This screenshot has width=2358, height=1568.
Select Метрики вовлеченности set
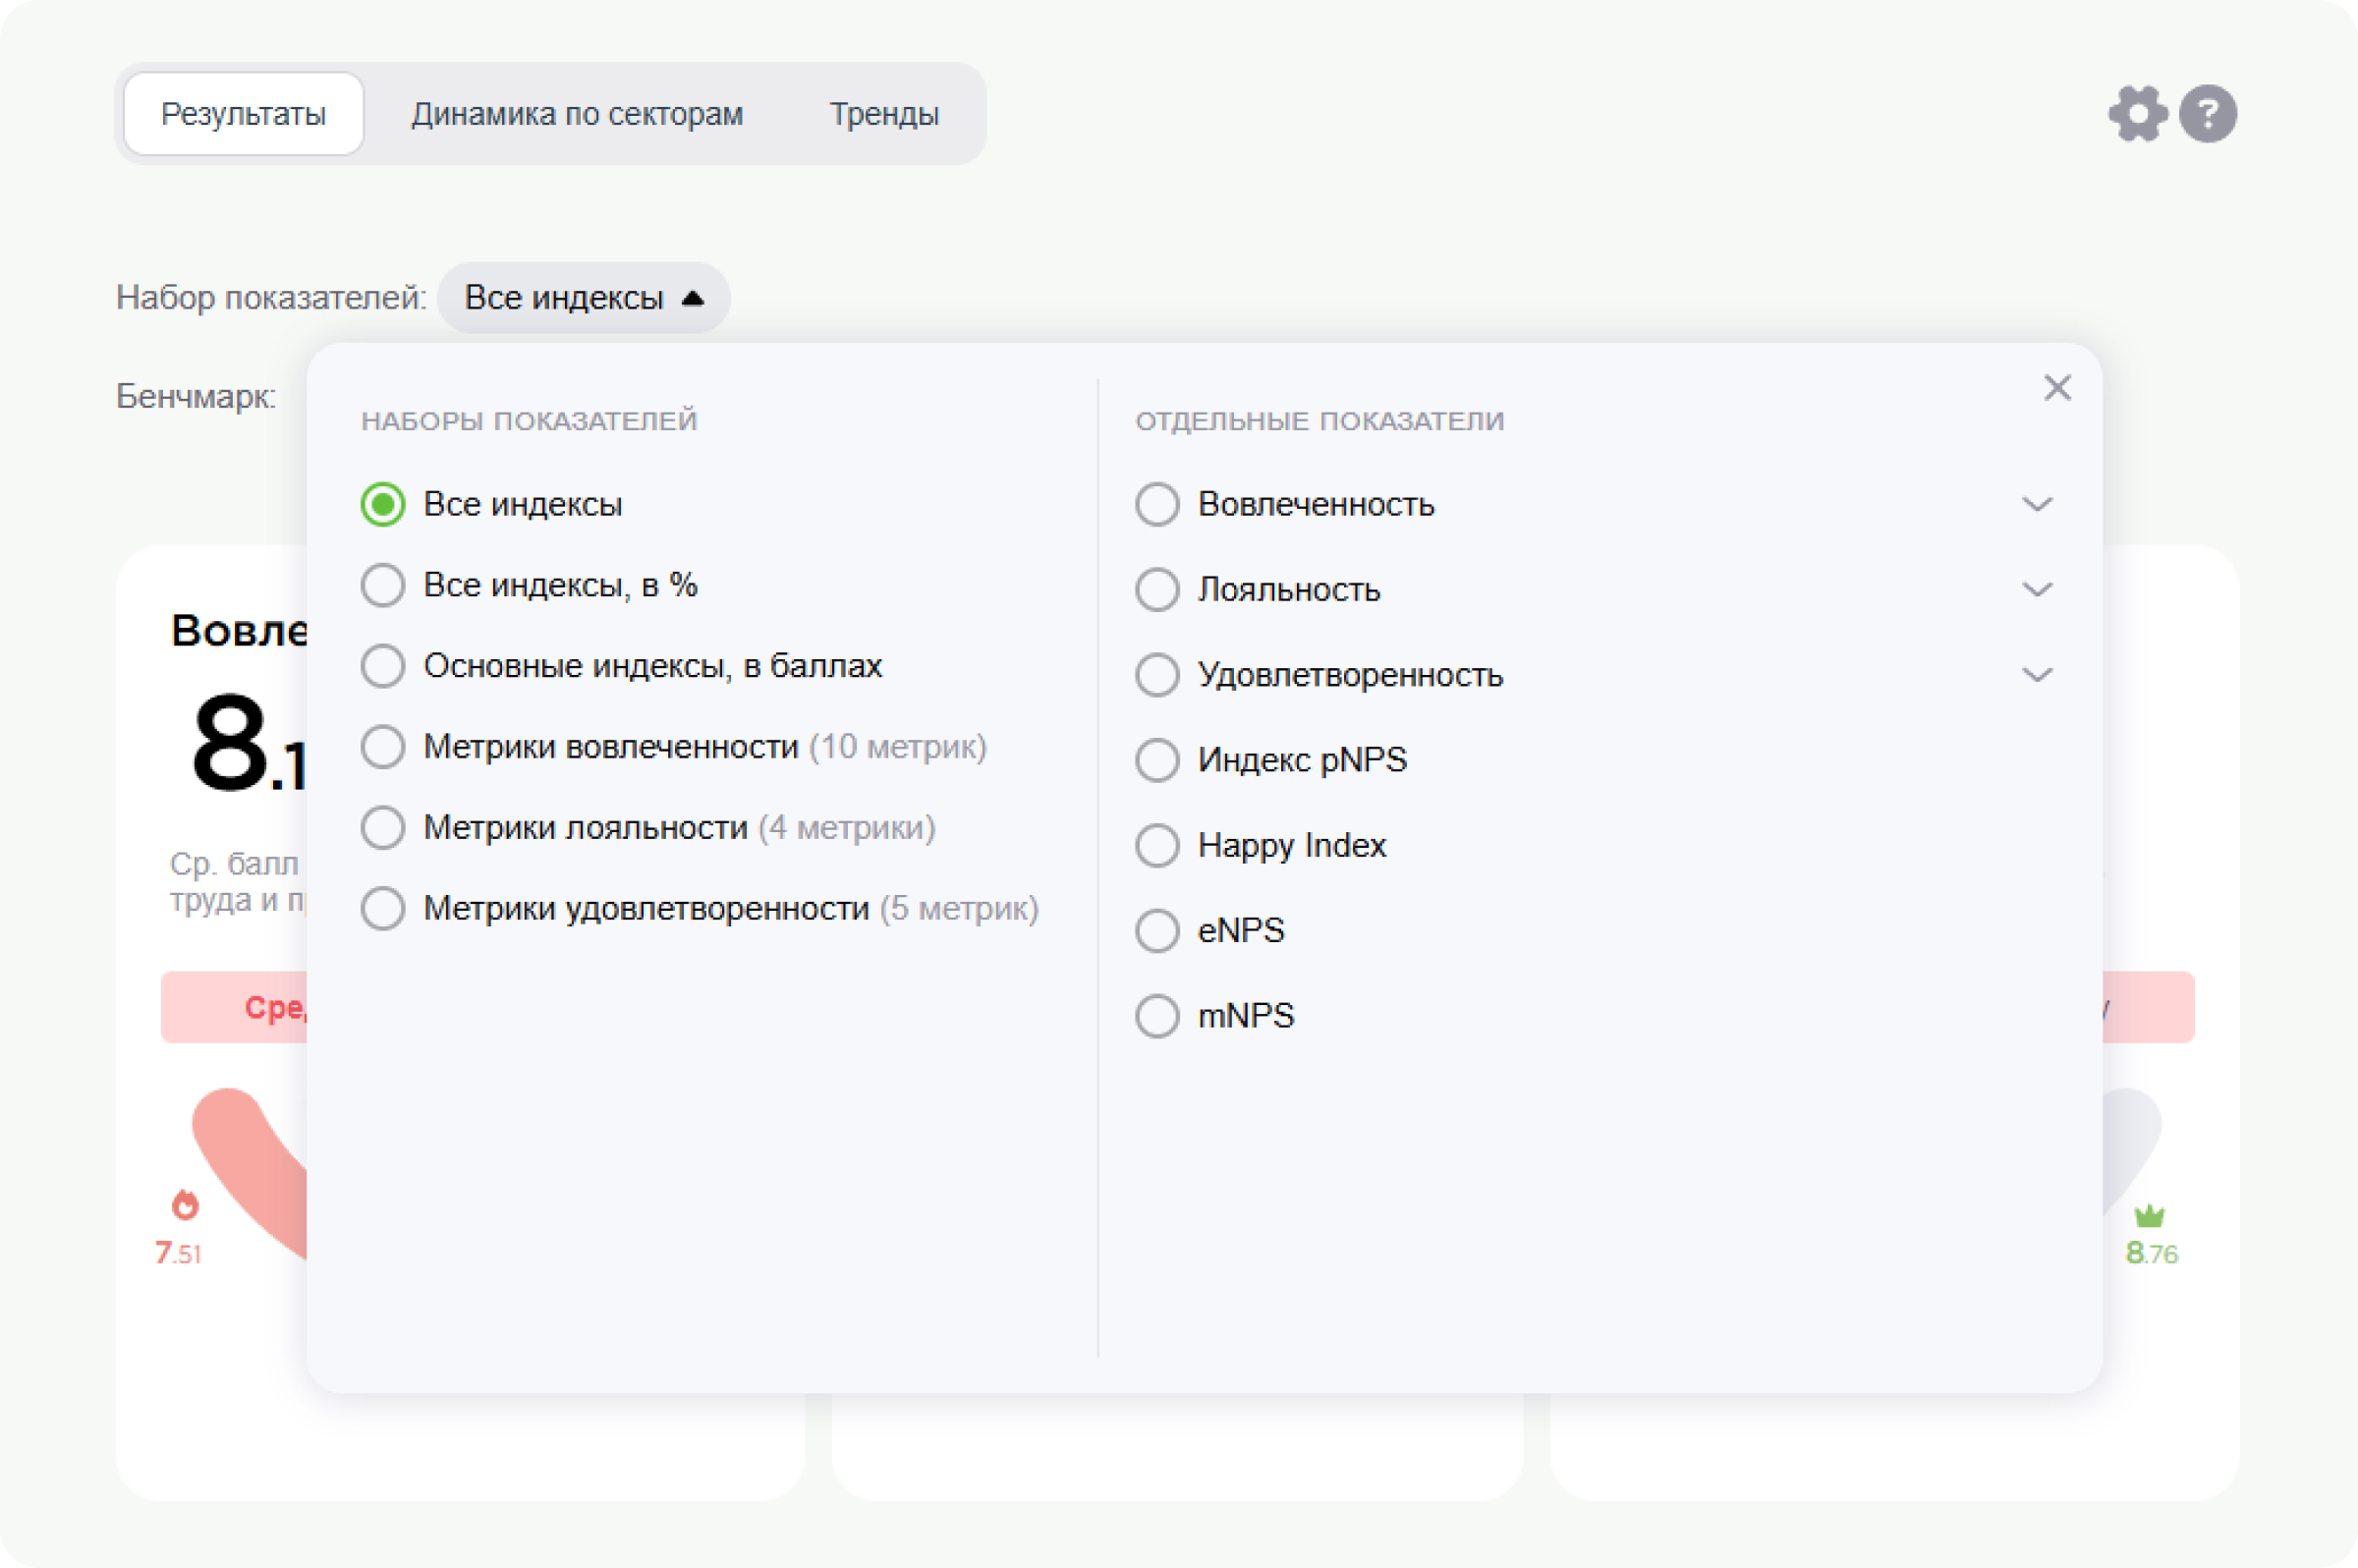tap(383, 747)
